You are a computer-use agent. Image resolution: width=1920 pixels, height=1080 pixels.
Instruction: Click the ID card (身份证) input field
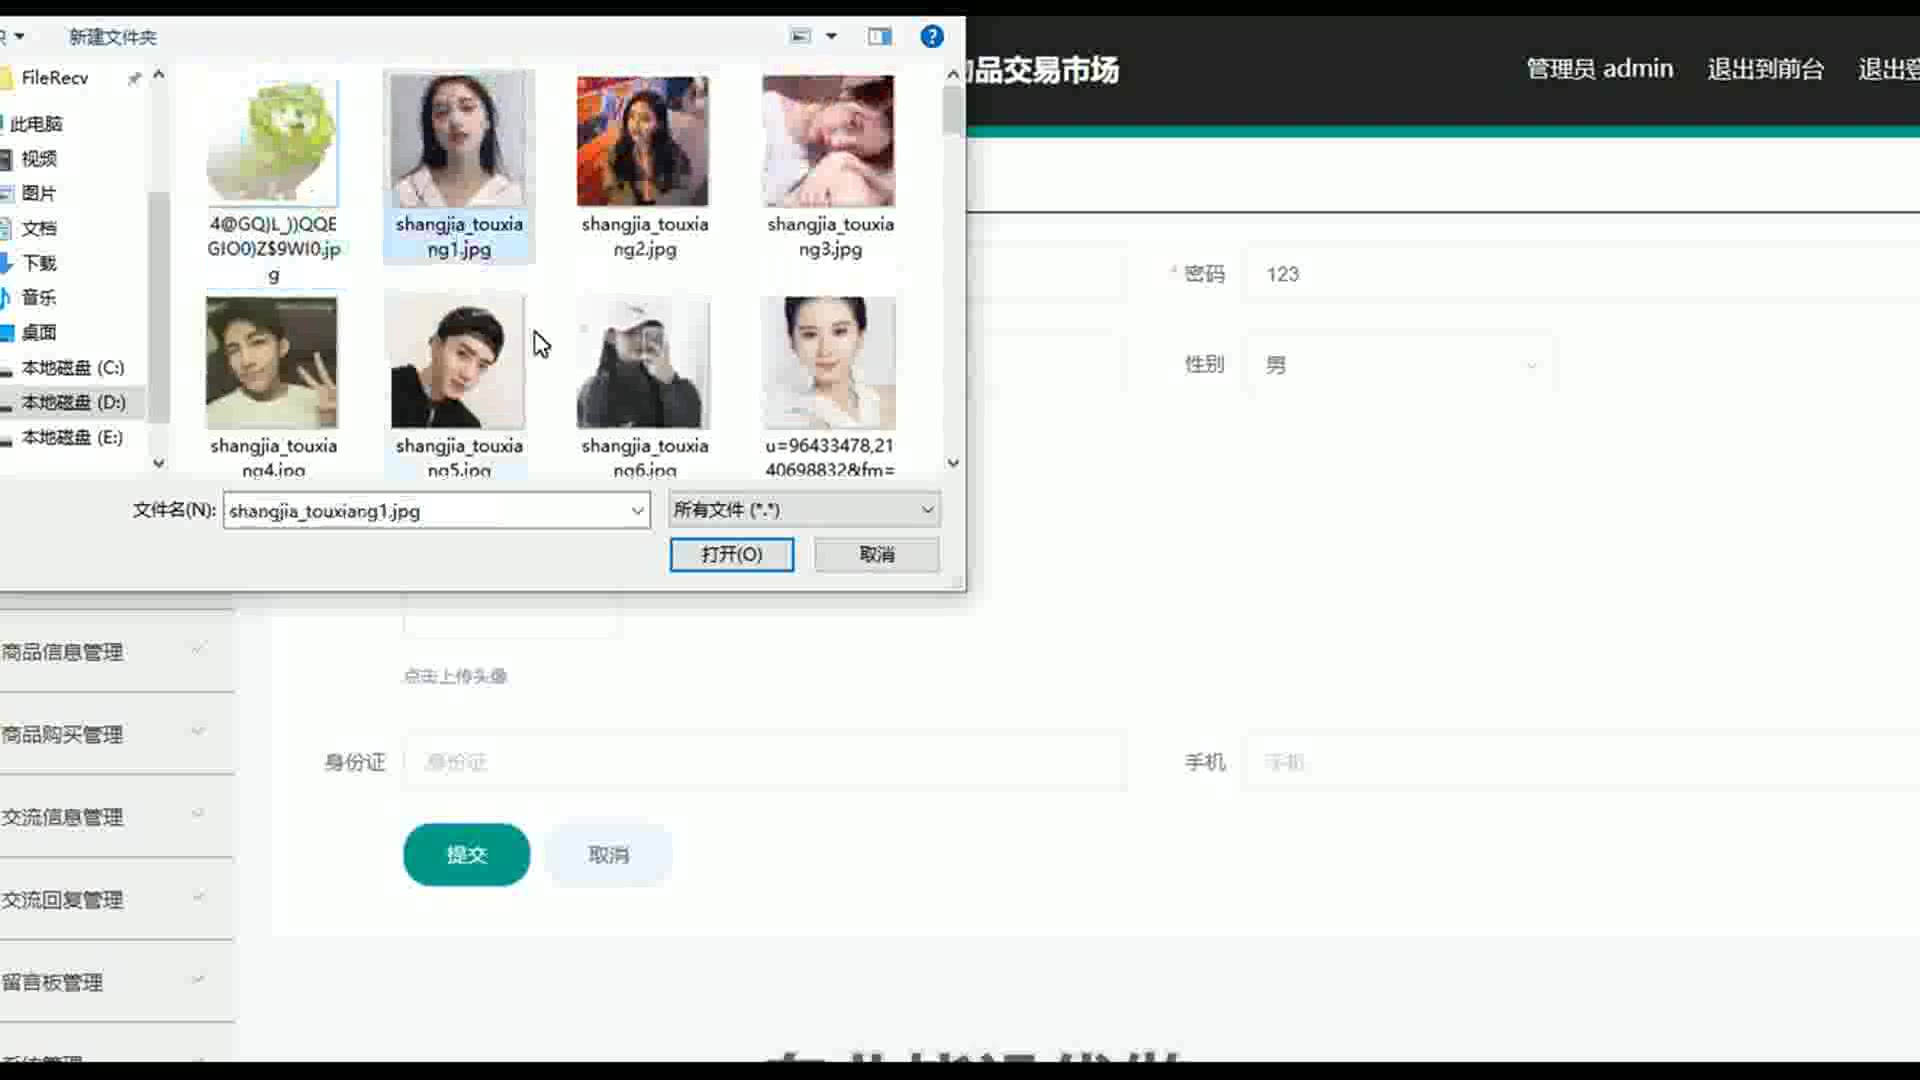click(765, 763)
